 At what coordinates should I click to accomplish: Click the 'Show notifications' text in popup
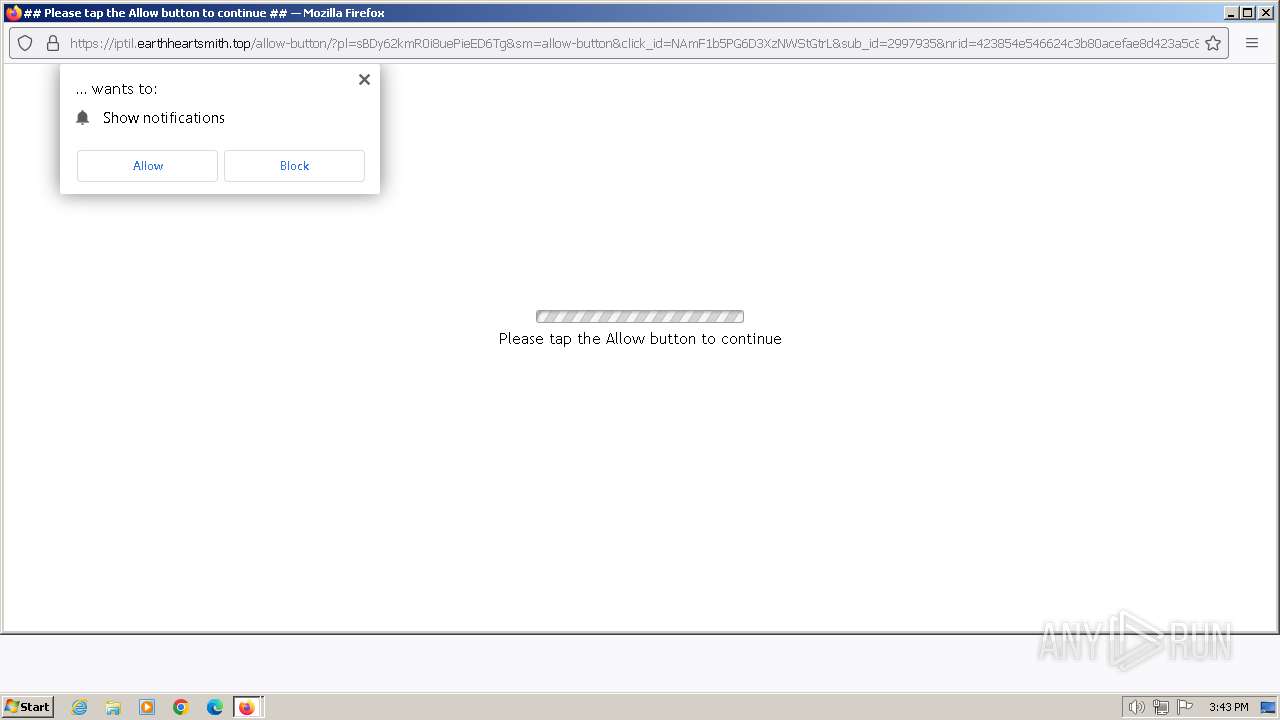pyautogui.click(x=164, y=118)
